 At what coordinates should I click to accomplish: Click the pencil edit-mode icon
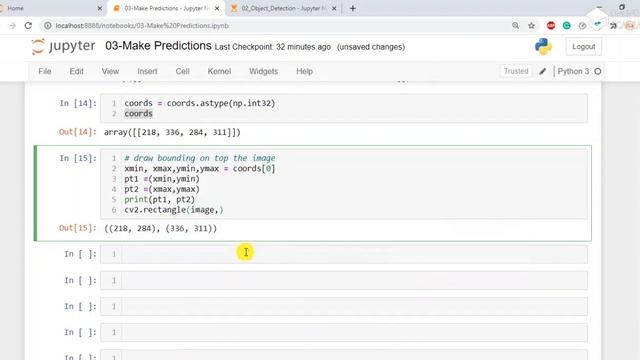coord(542,71)
